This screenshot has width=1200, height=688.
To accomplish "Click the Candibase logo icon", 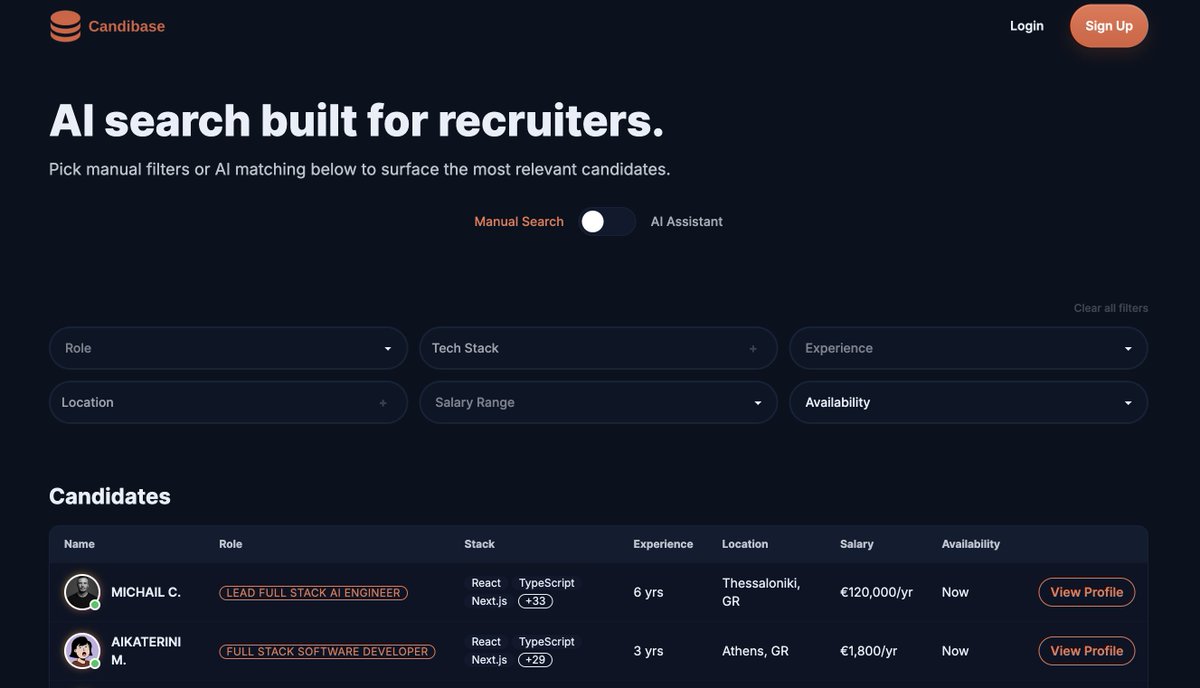I will [x=63, y=27].
